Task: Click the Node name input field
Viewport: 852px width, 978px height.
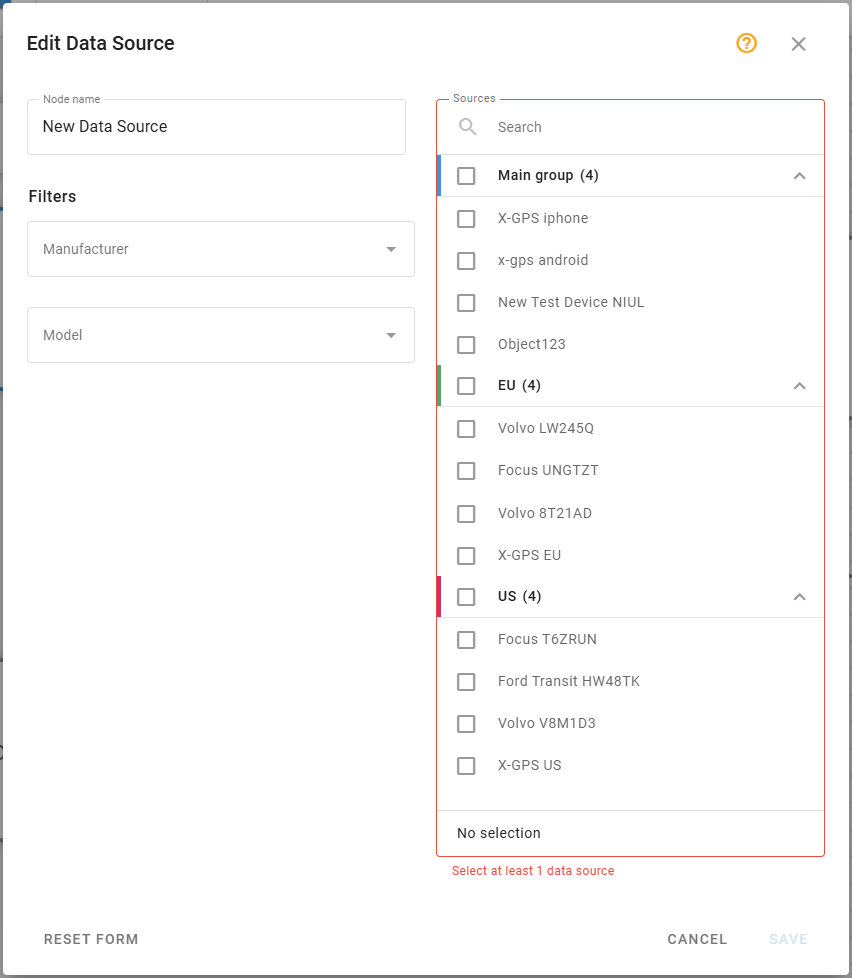Action: 216,127
